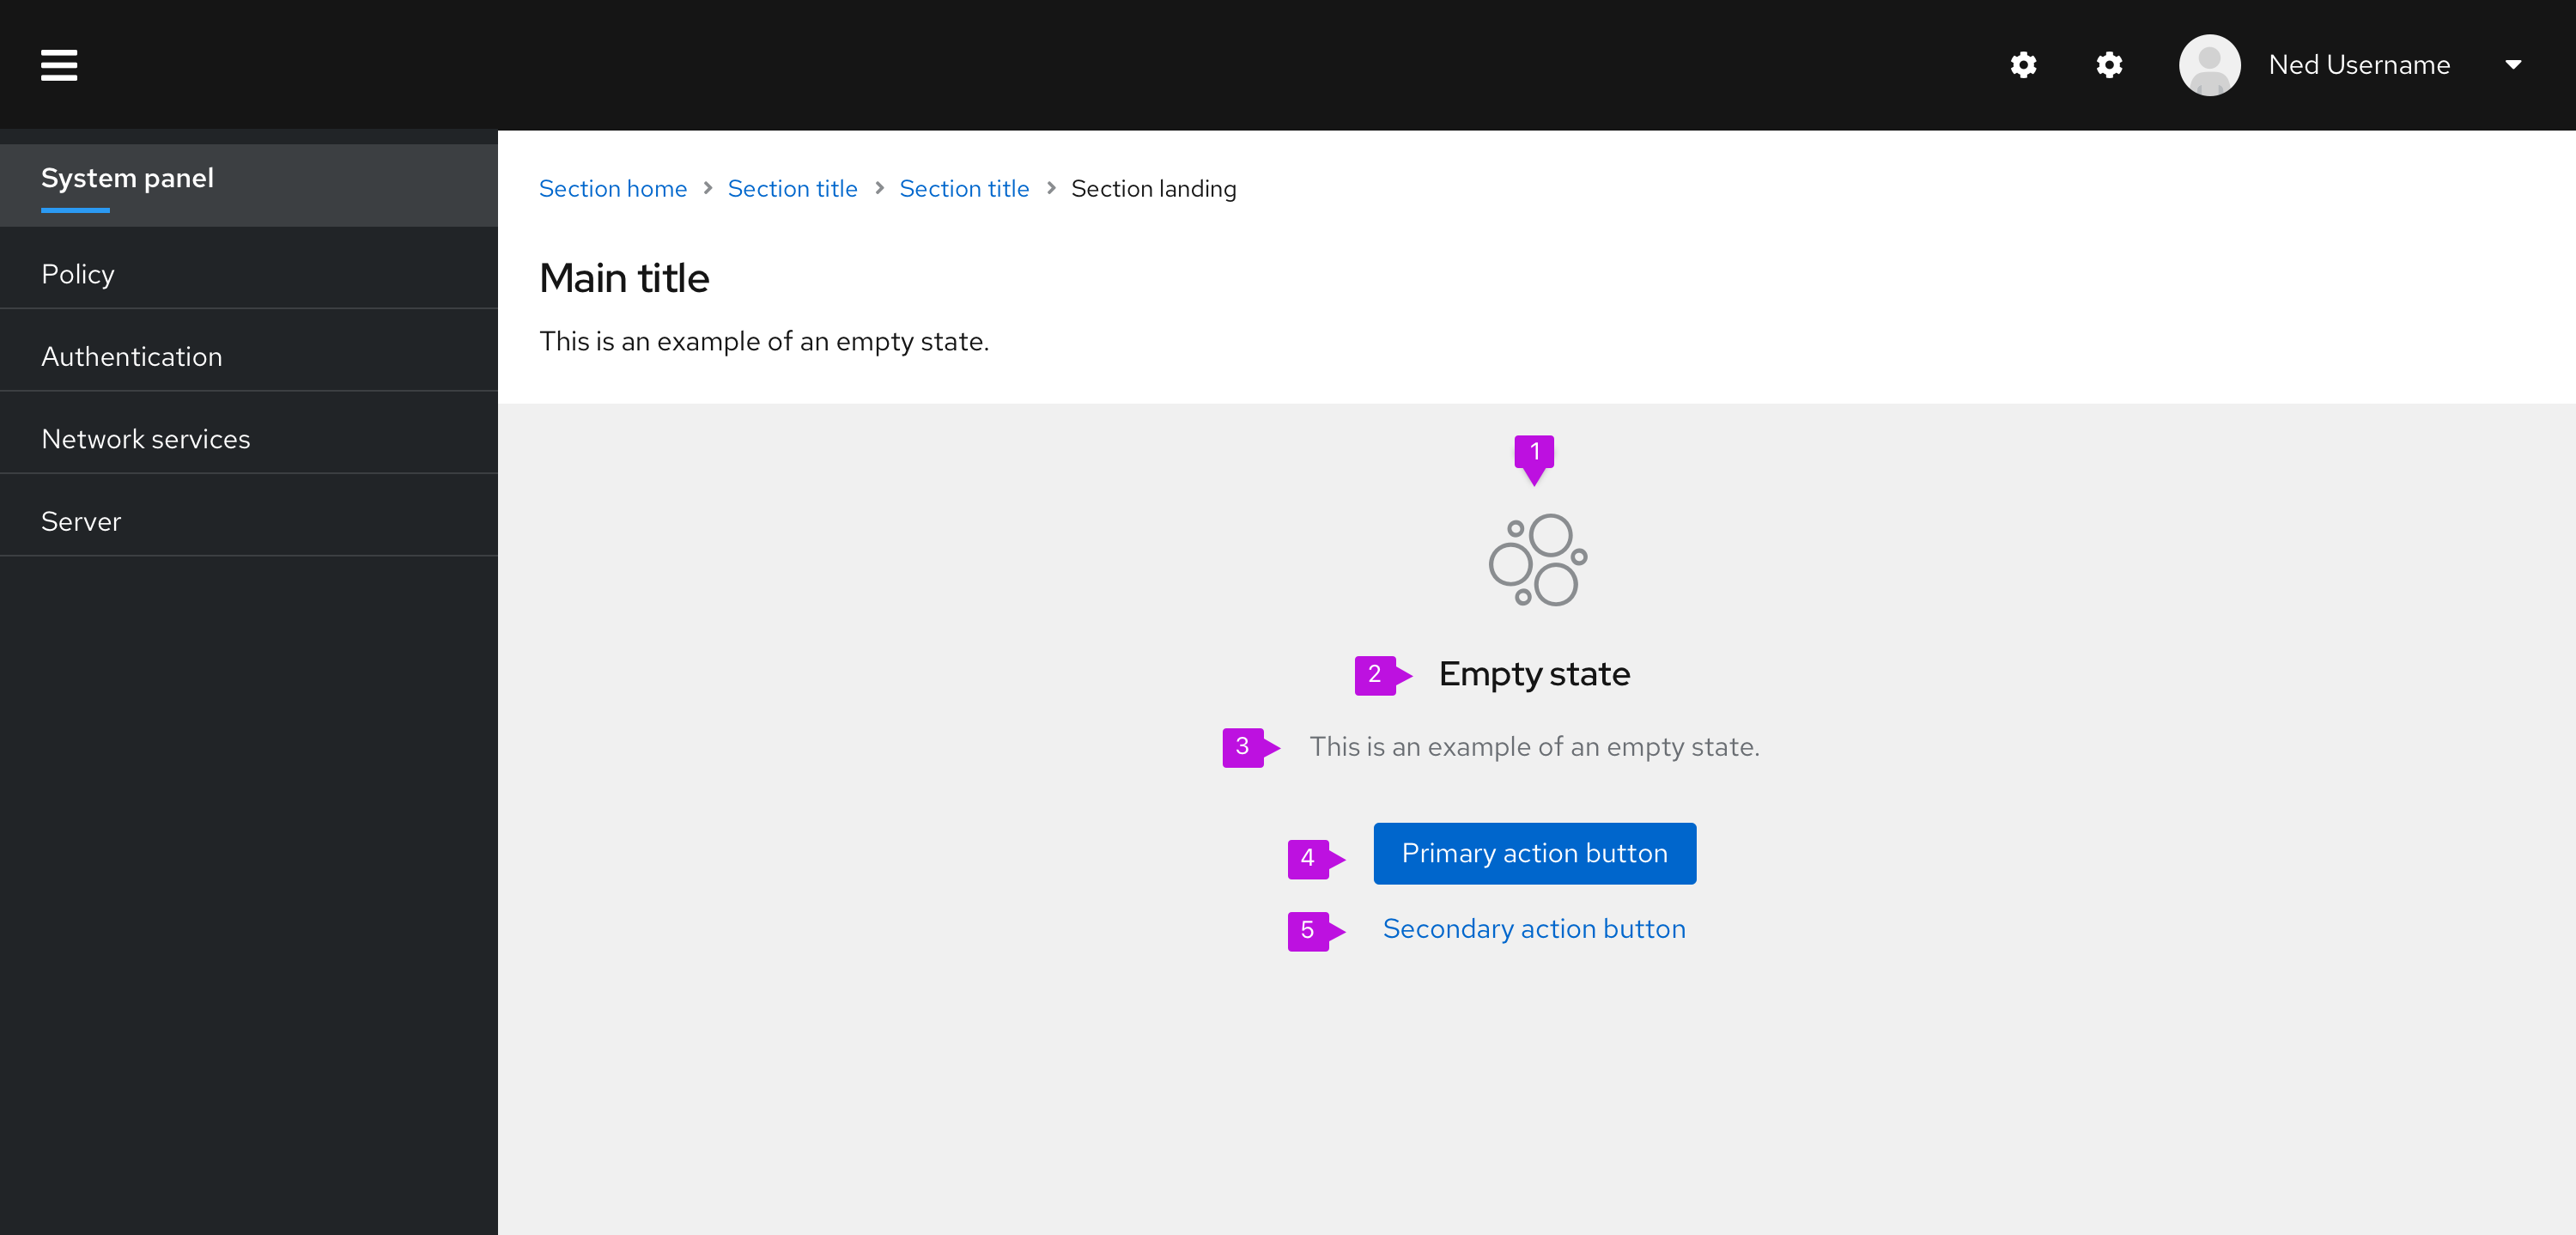Click the second settings gear icon
The height and width of the screenshot is (1235, 2576).
click(2109, 65)
